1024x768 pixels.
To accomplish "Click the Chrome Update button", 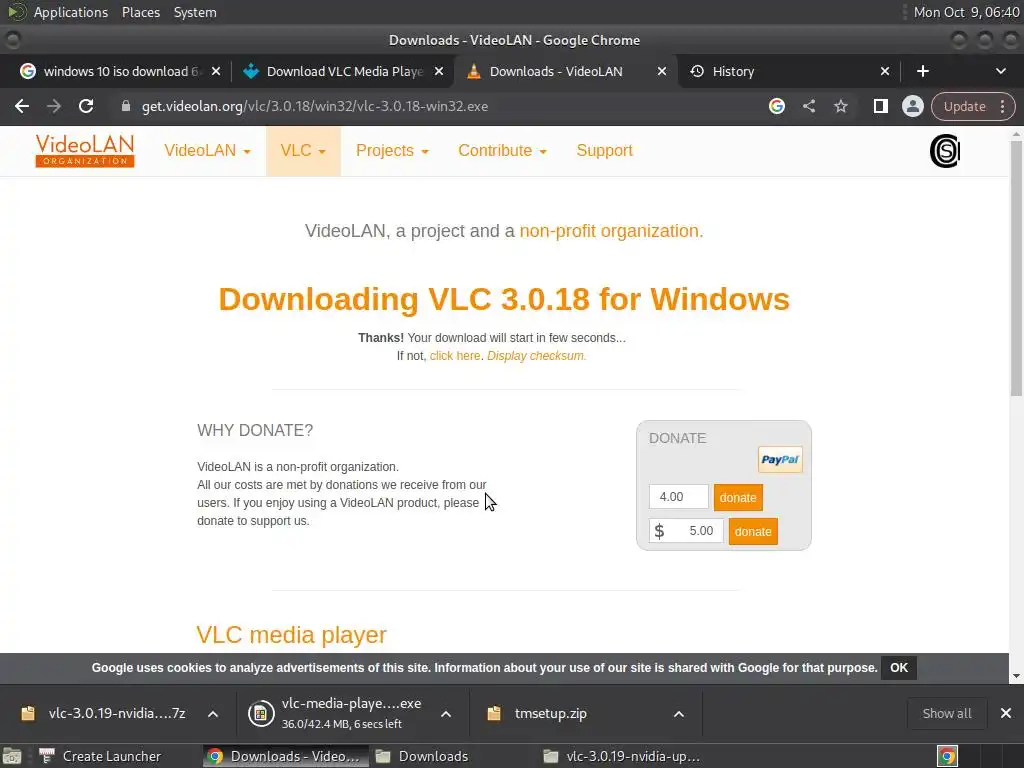I will (x=965, y=106).
